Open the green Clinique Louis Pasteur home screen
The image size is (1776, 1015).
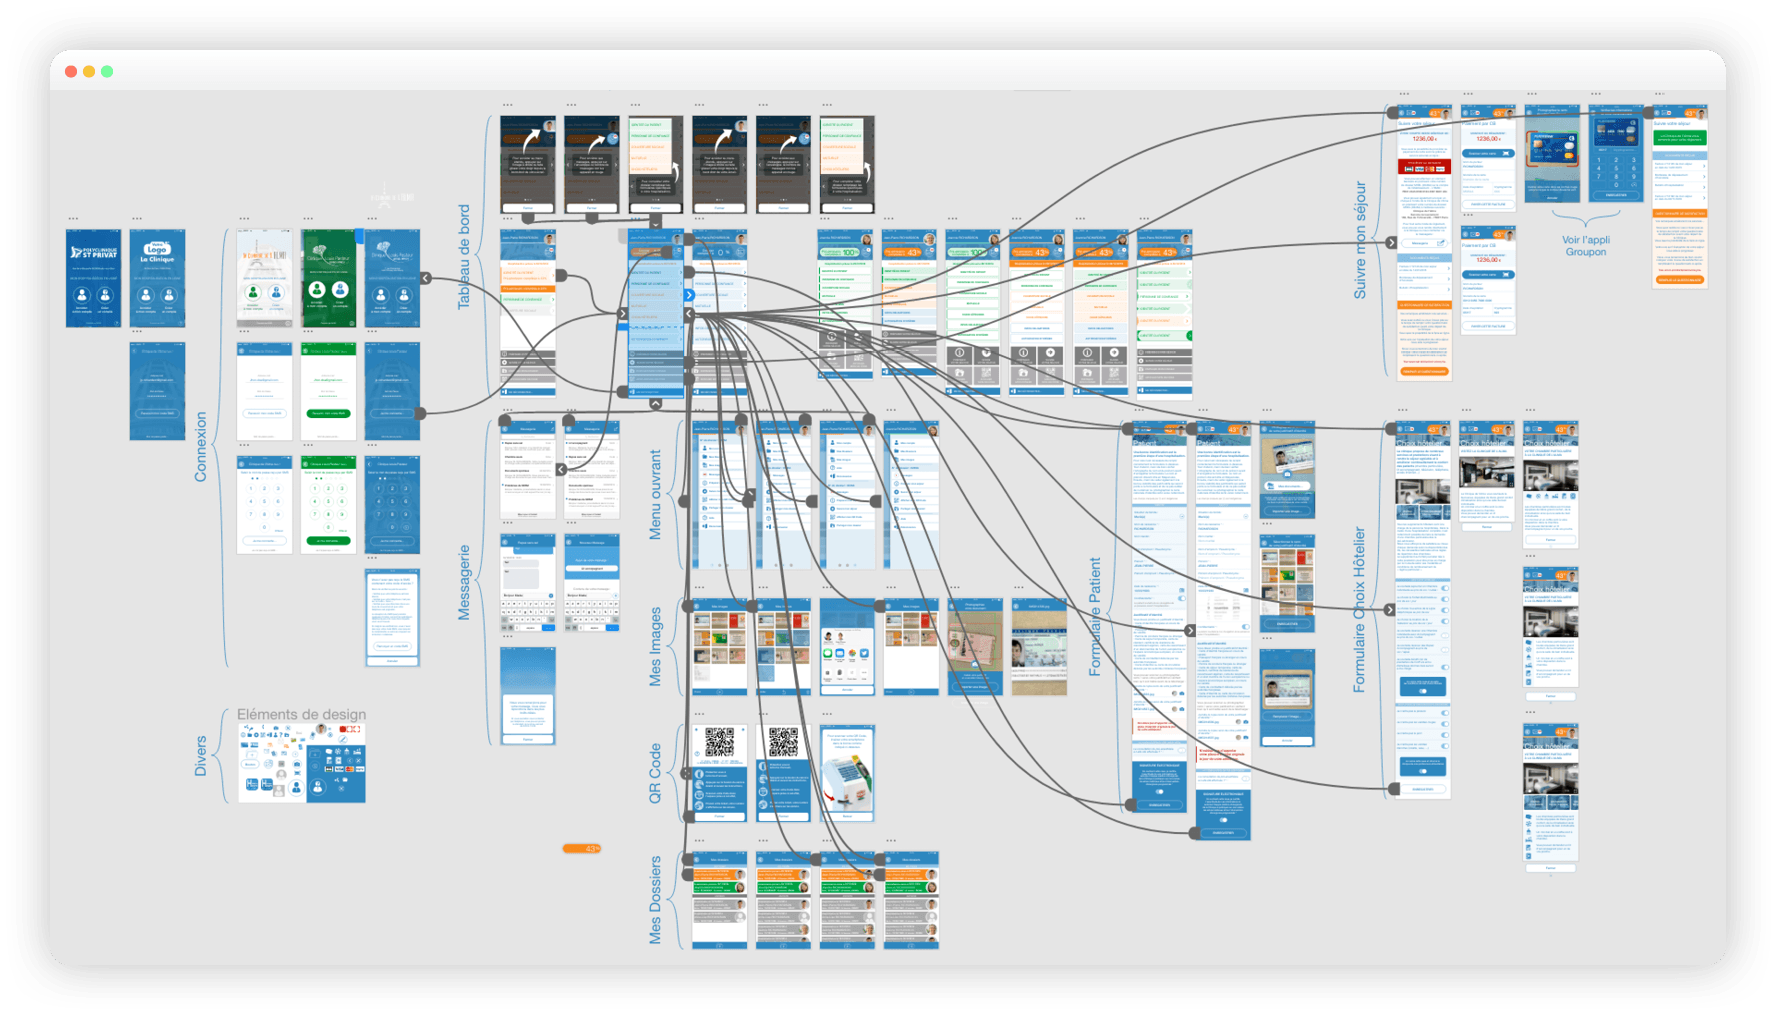(x=329, y=278)
